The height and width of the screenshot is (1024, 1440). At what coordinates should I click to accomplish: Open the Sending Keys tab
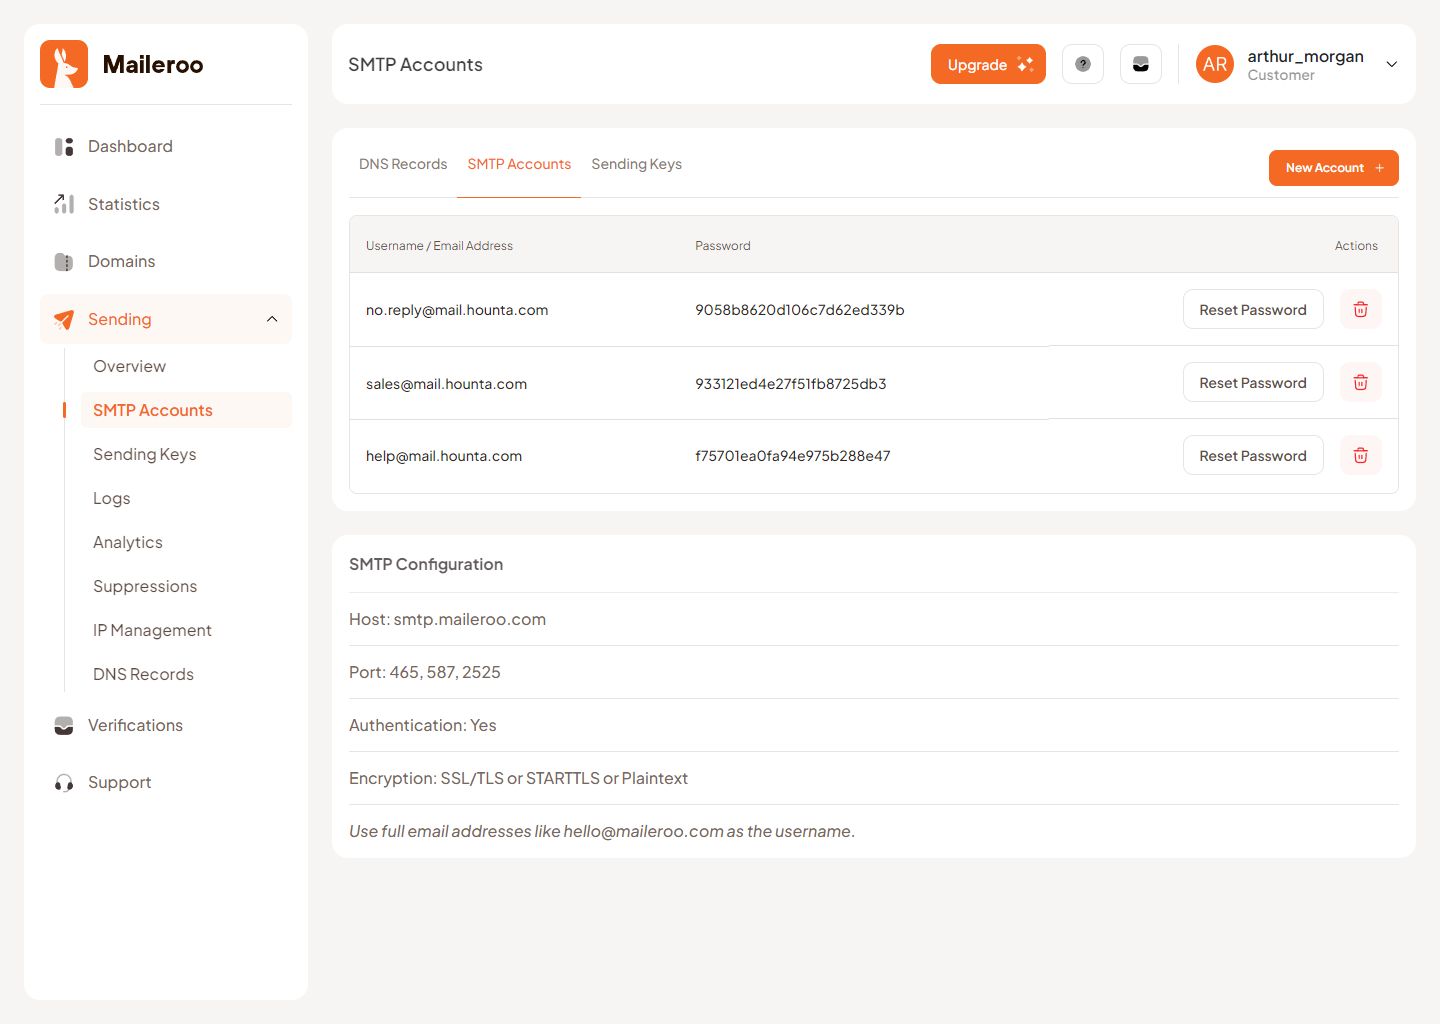[636, 164]
